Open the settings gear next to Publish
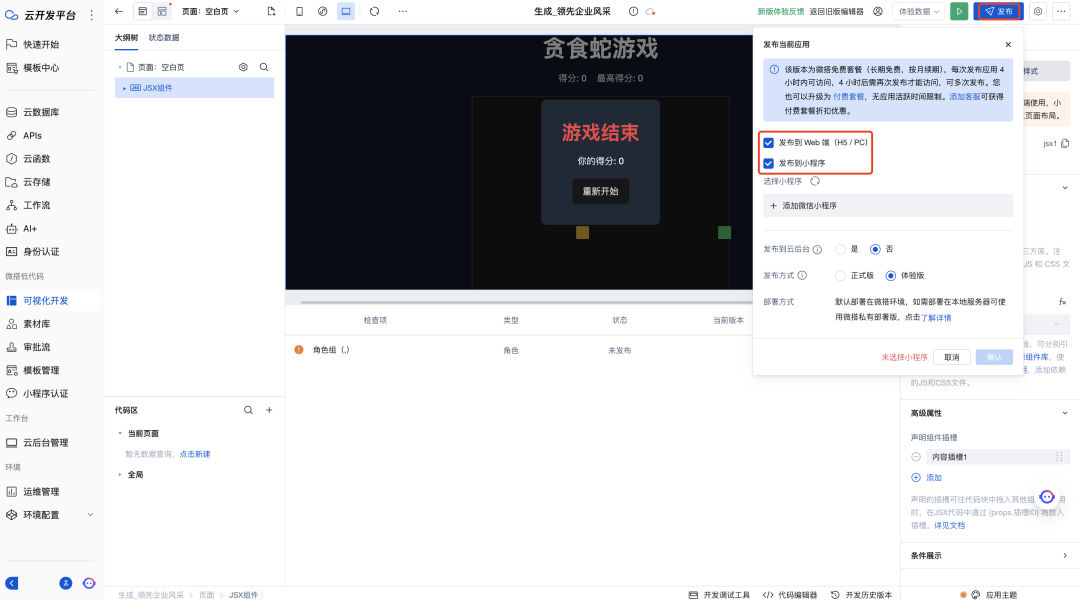 point(1038,11)
